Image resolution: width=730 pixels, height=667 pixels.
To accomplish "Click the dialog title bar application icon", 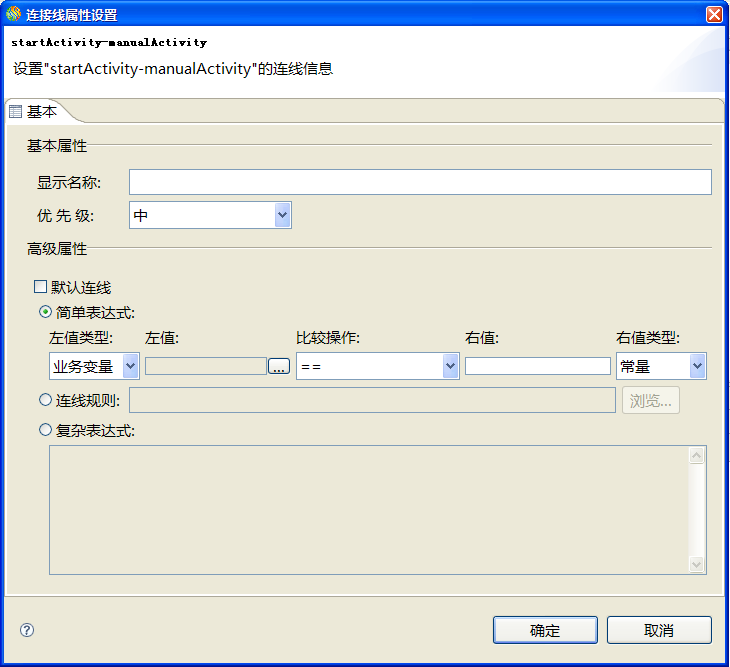I will click(13, 14).
